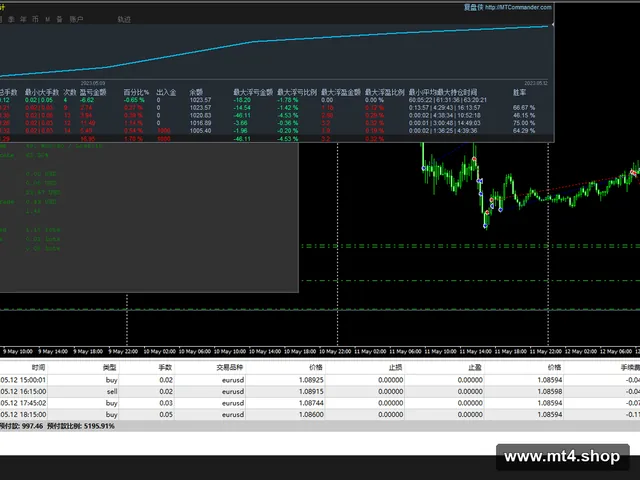
Task: Click the 最大浮盈比例 column header
Action: 384,92
